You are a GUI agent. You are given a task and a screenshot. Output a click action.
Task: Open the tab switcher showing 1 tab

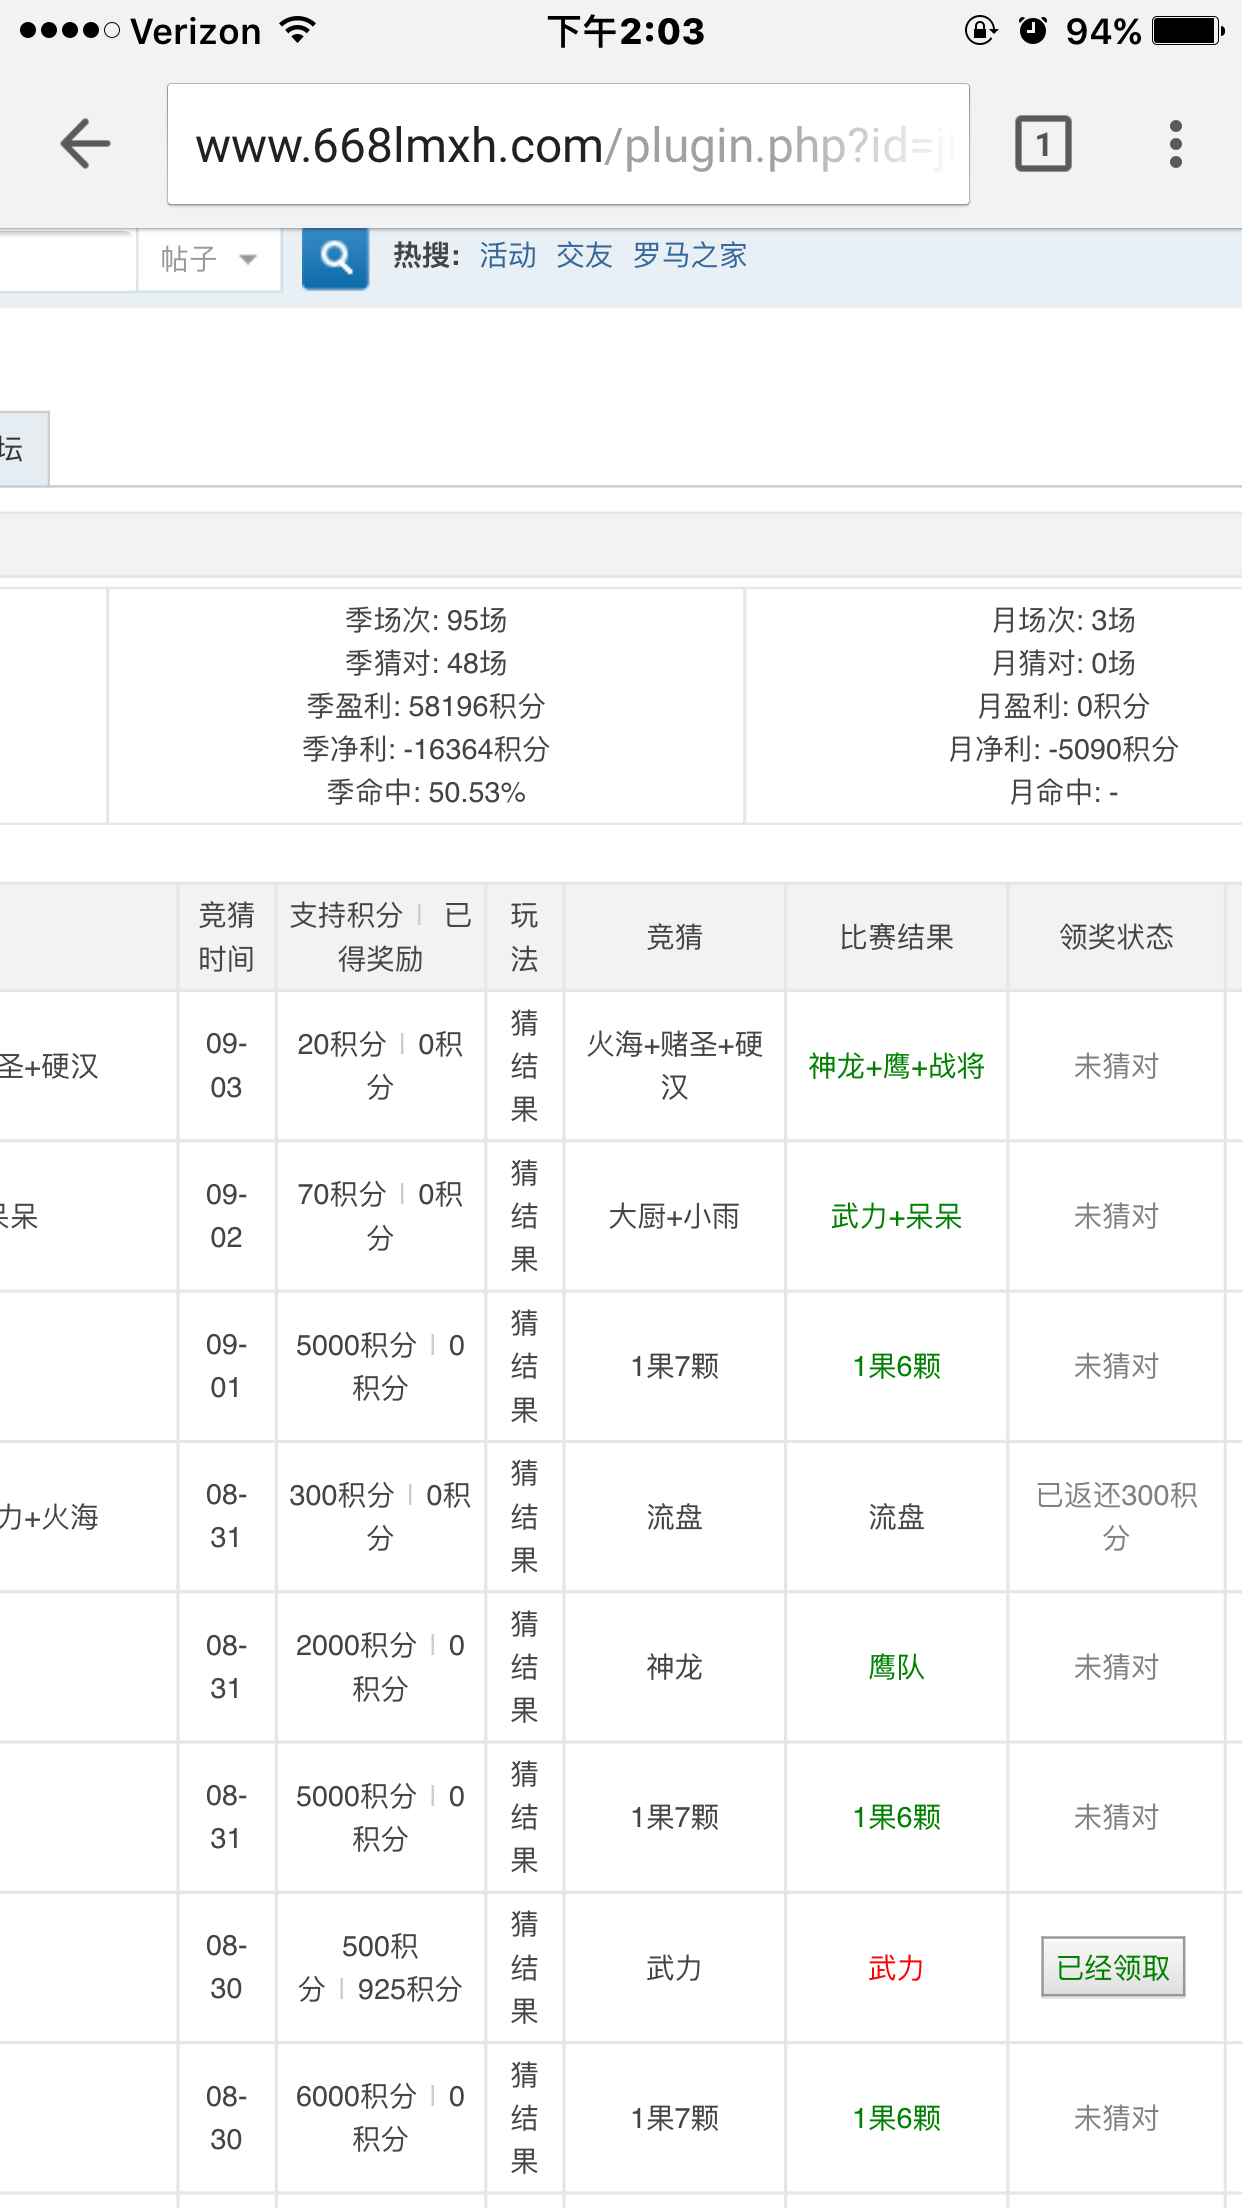1043,144
